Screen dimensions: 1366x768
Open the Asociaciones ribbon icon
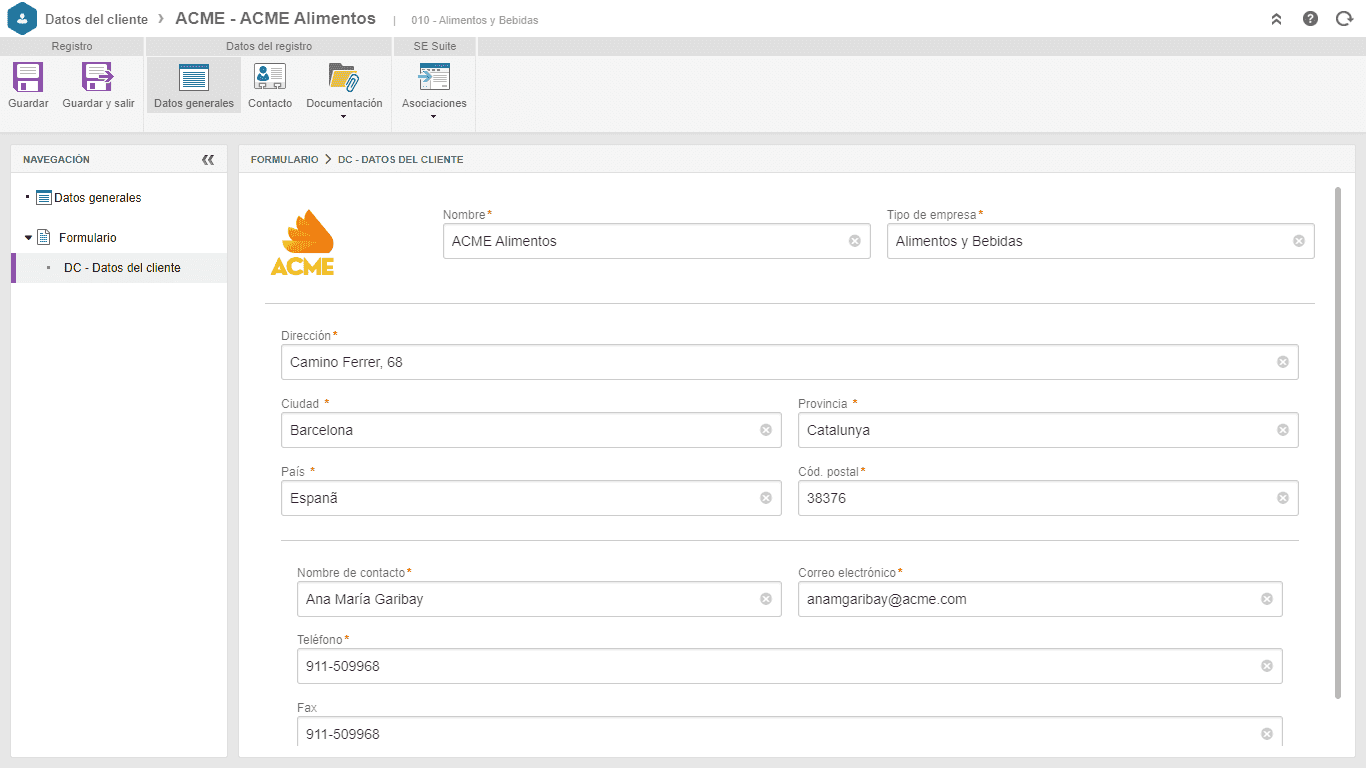434,78
